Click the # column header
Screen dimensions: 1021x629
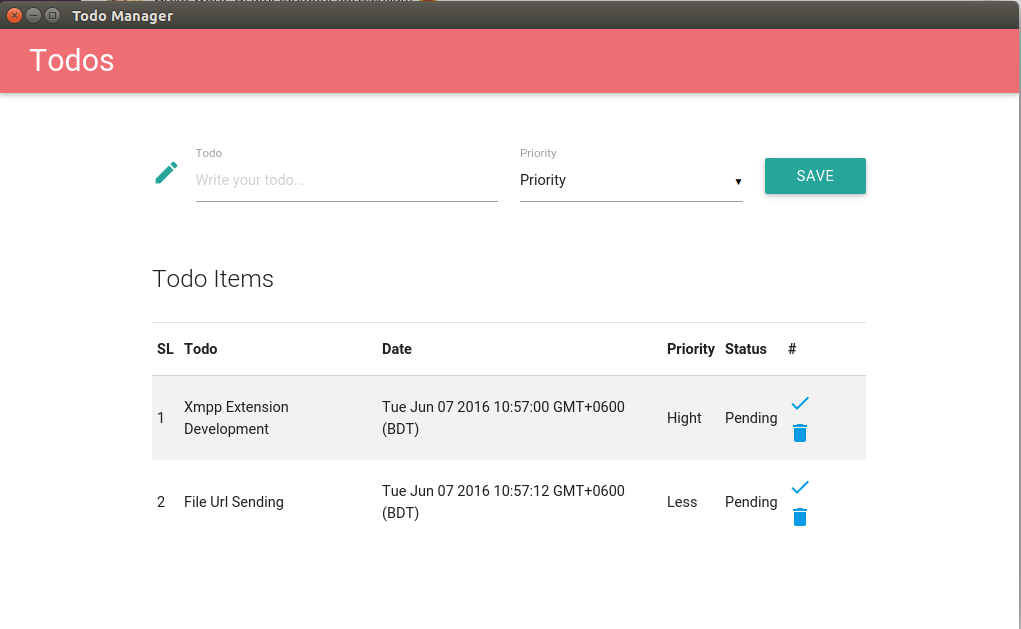coord(791,348)
